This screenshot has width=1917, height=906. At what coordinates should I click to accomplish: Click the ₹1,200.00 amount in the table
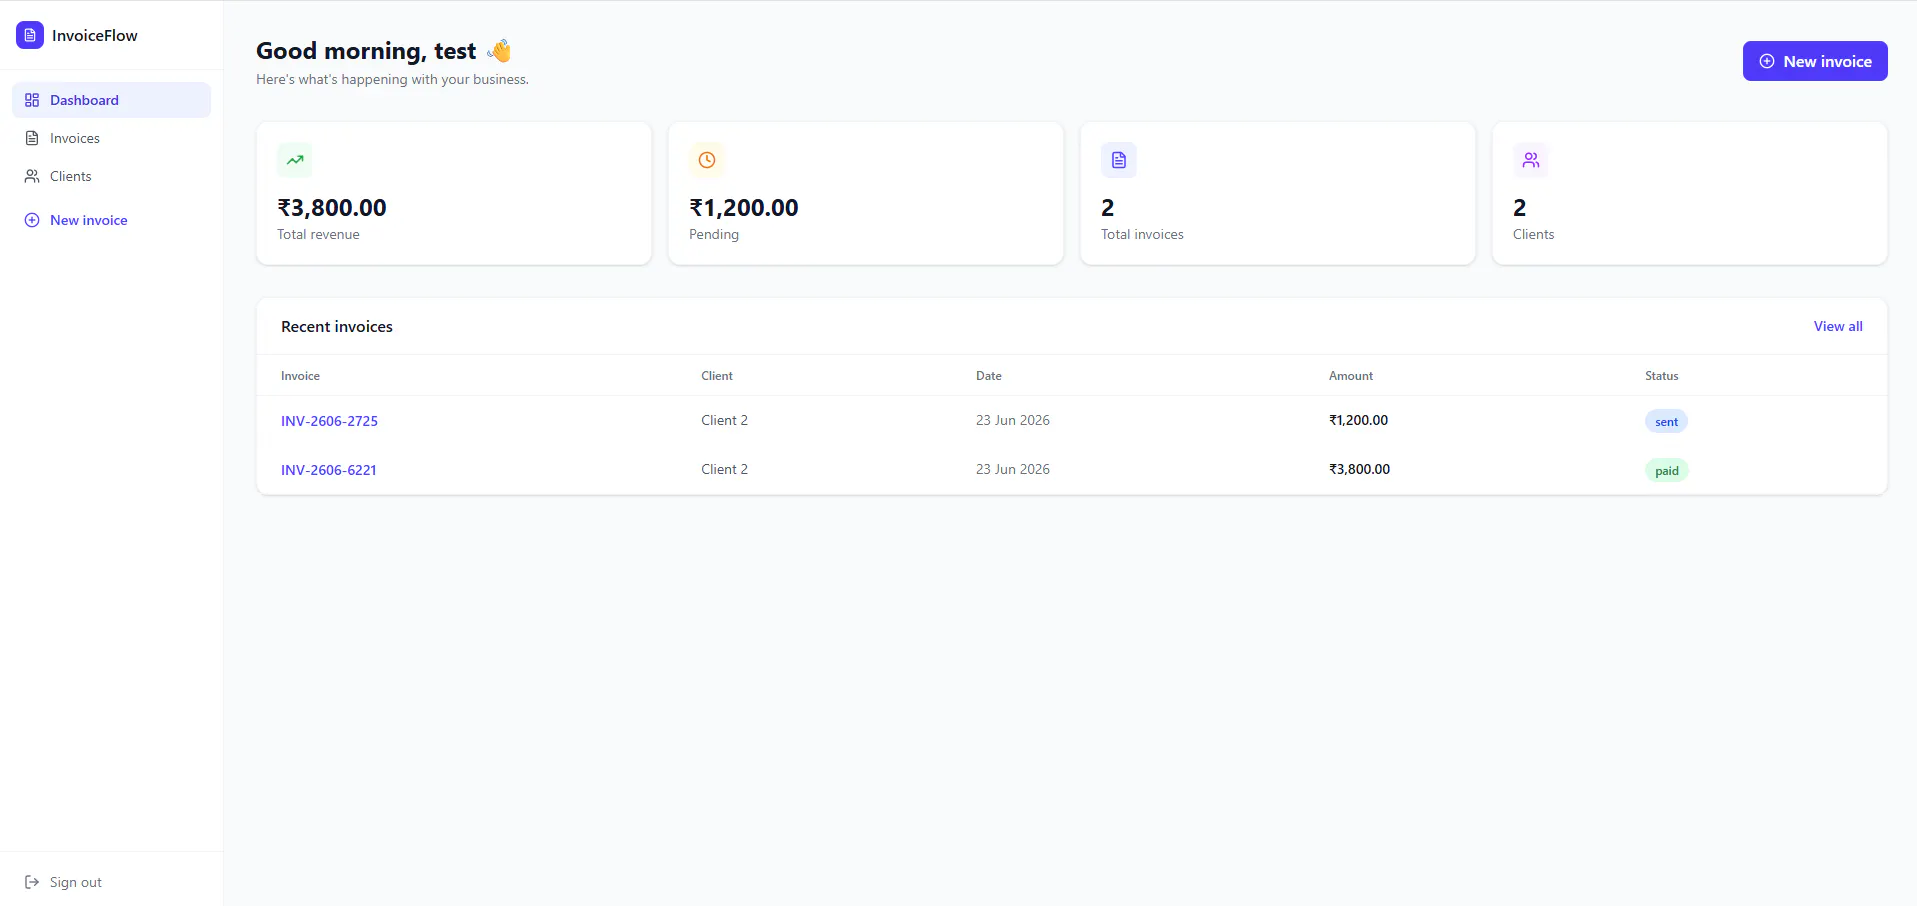tap(1358, 420)
